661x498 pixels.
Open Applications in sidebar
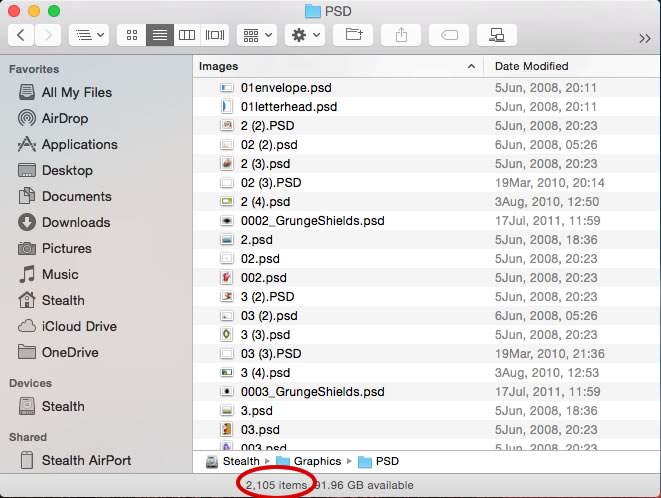68,145
